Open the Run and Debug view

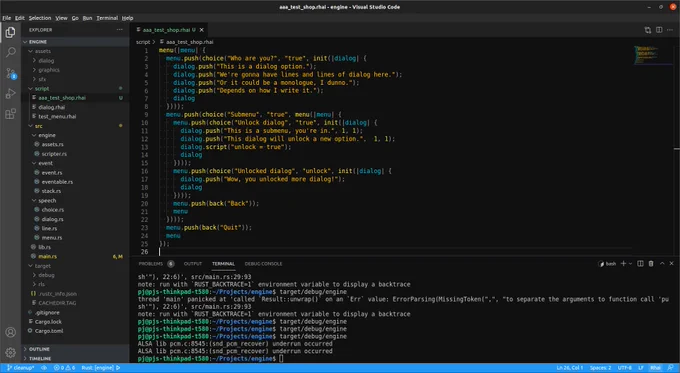point(10,93)
